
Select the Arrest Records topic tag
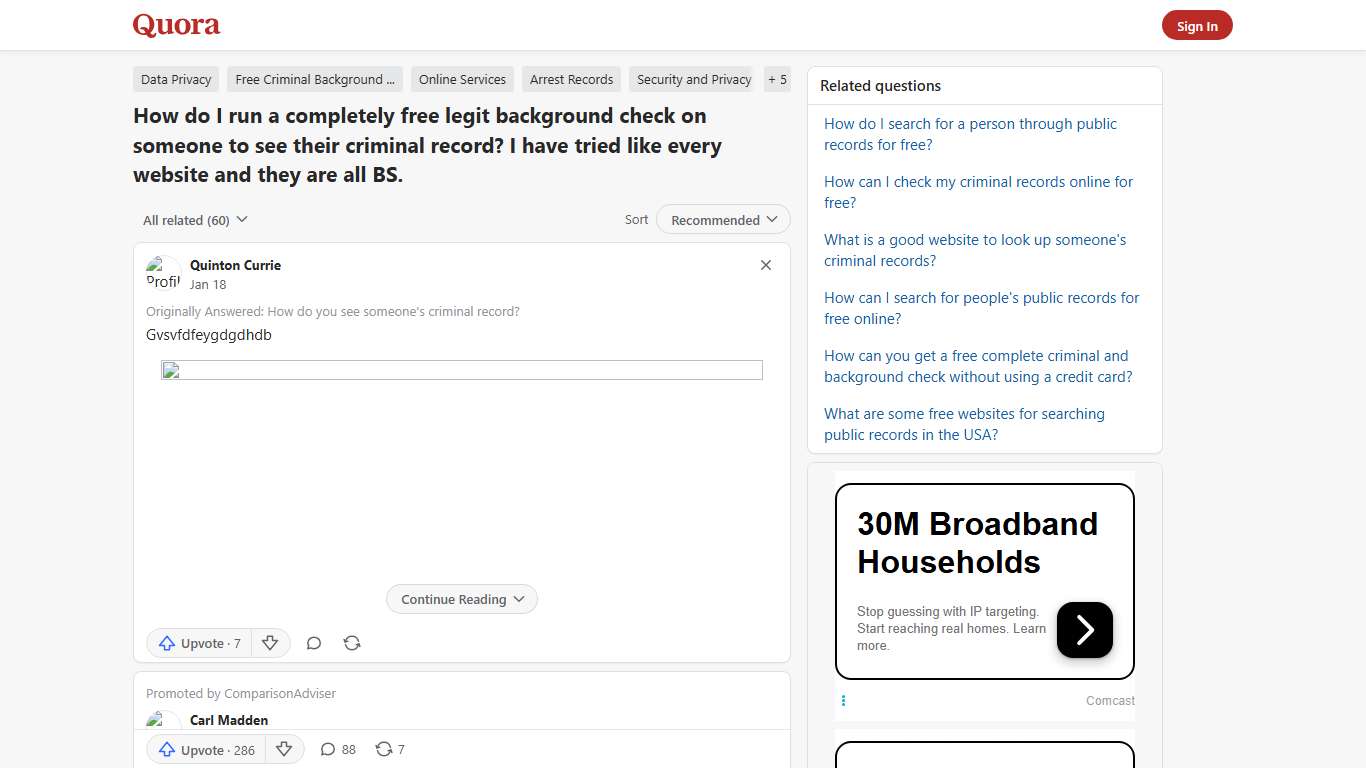(x=571, y=80)
